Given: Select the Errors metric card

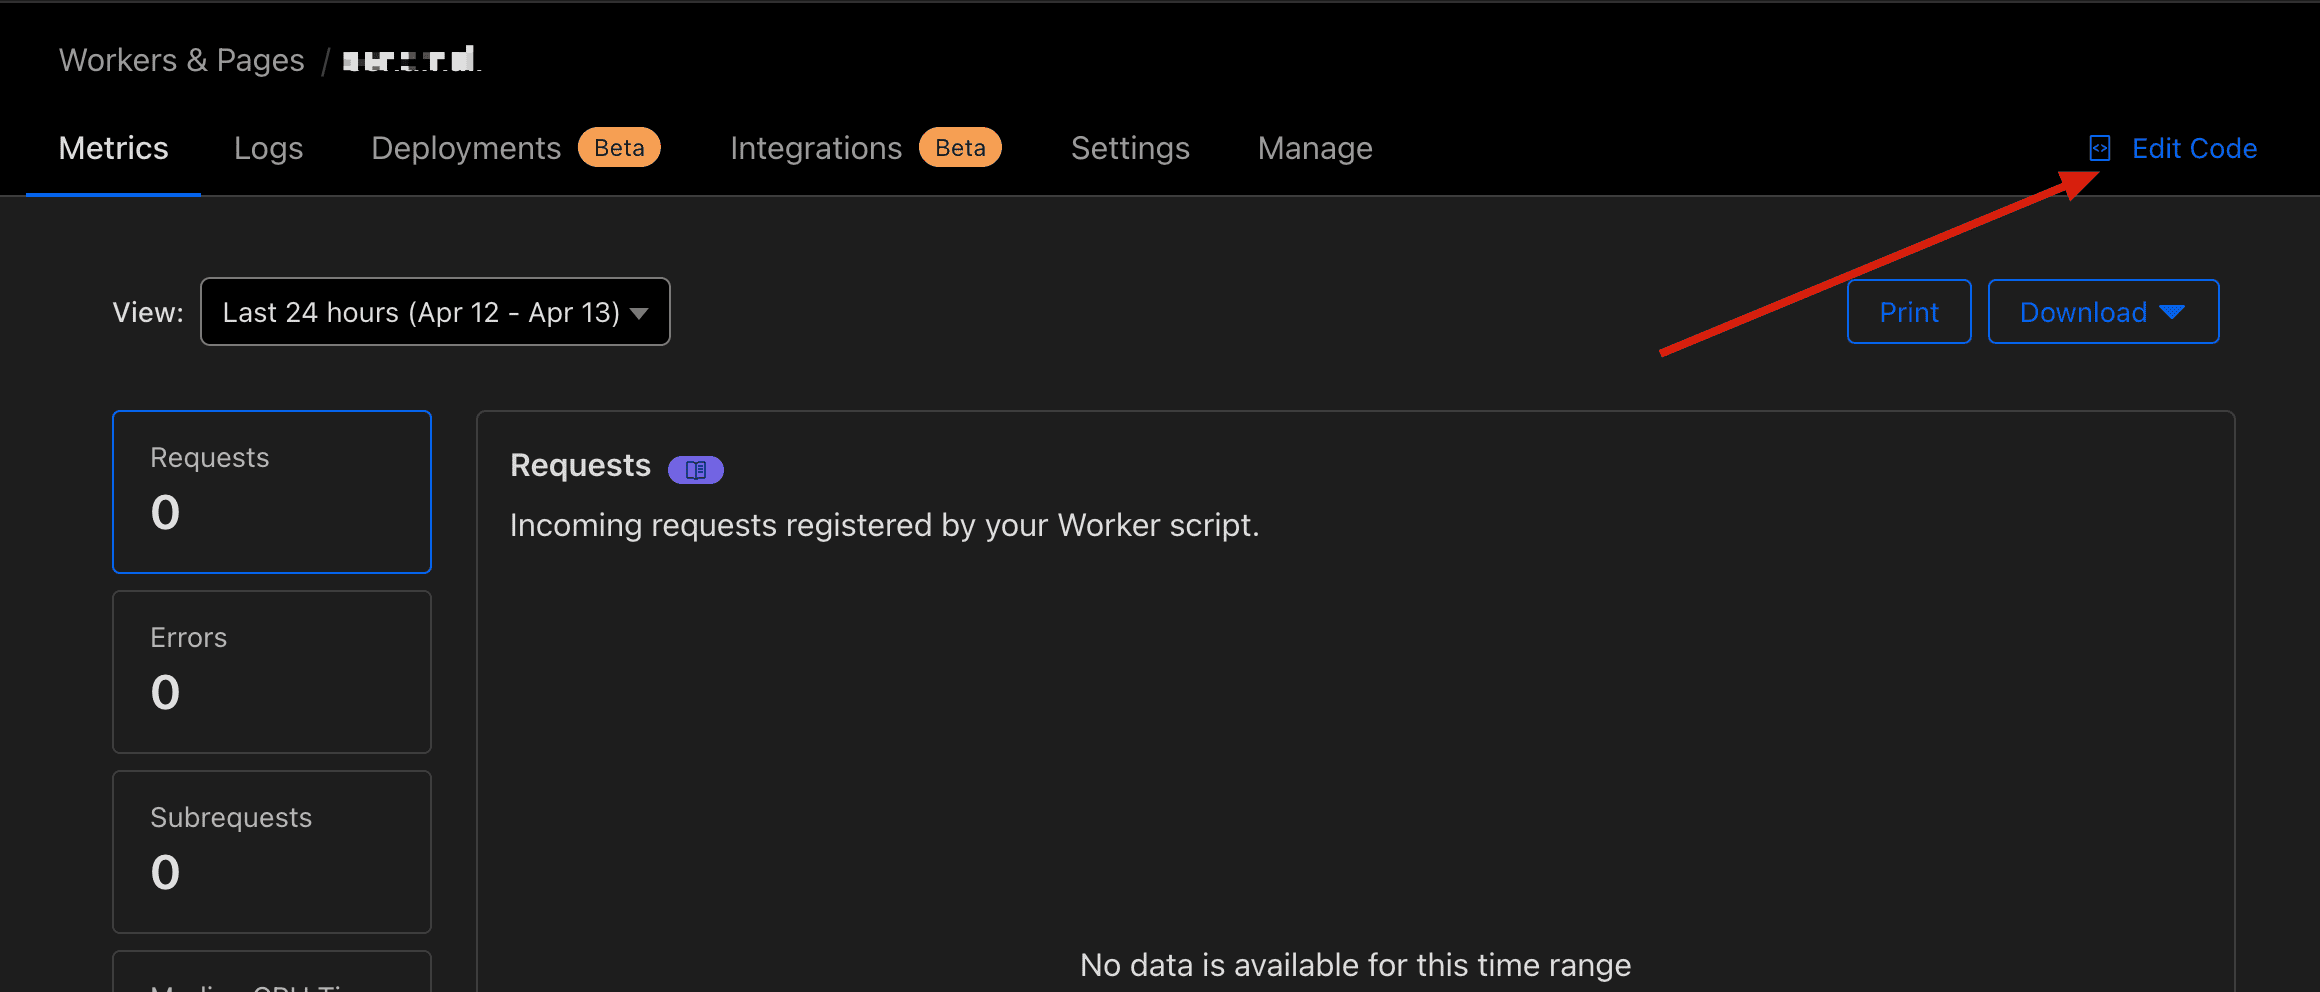Looking at the screenshot, I should pyautogui.click(x=272, y=671).
